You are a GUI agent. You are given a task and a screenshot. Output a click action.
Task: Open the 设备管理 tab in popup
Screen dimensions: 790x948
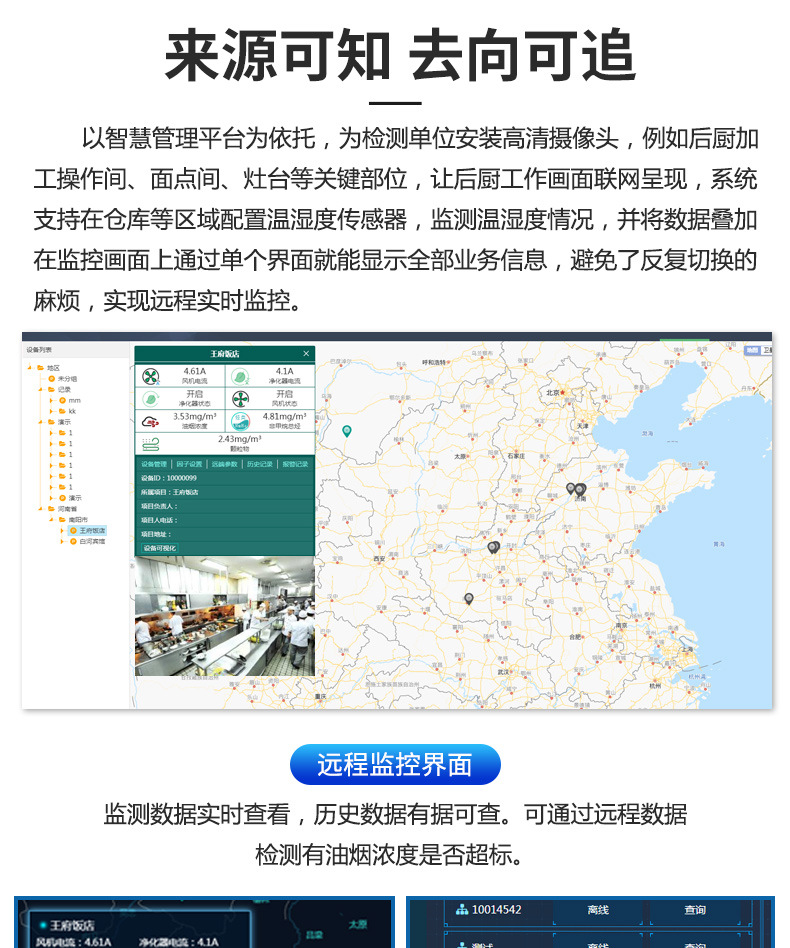tap(154, 464)
